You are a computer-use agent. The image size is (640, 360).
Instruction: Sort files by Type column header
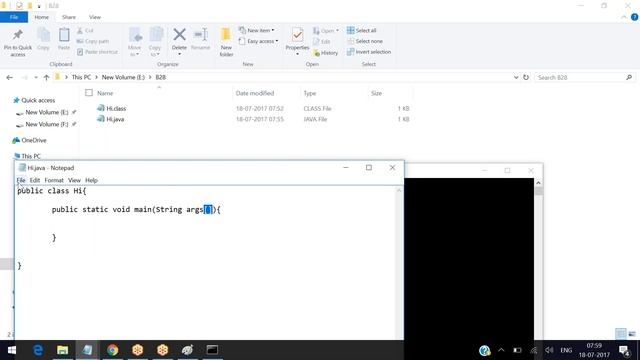pos(310,93)
